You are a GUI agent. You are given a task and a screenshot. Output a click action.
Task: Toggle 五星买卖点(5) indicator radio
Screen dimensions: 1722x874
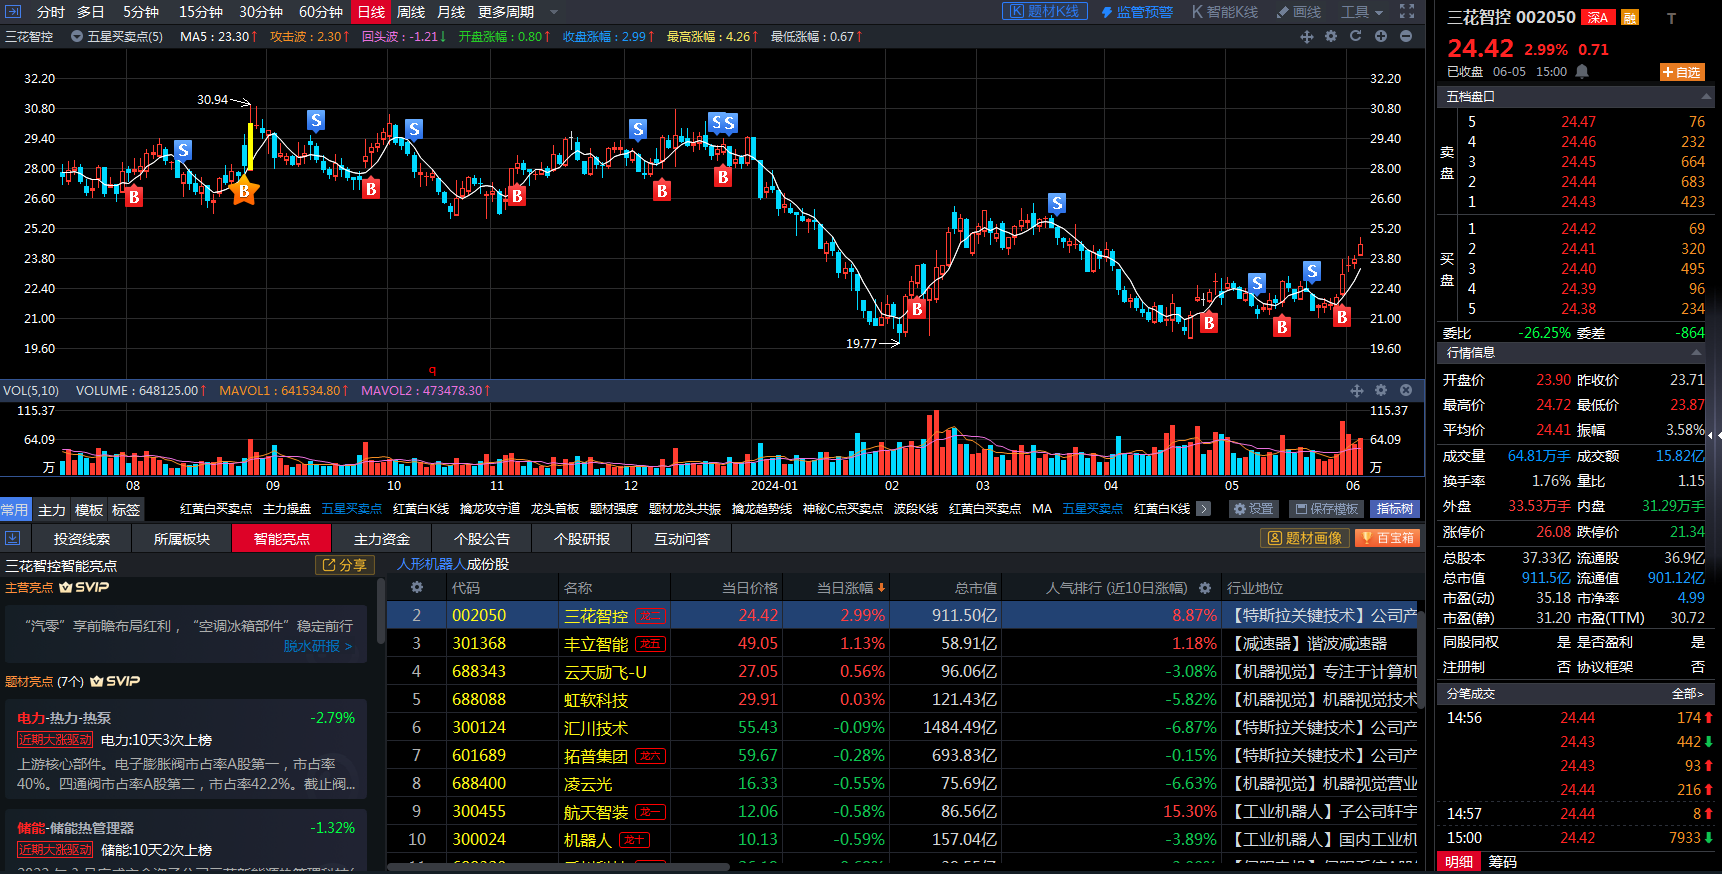tap(77, 36)
